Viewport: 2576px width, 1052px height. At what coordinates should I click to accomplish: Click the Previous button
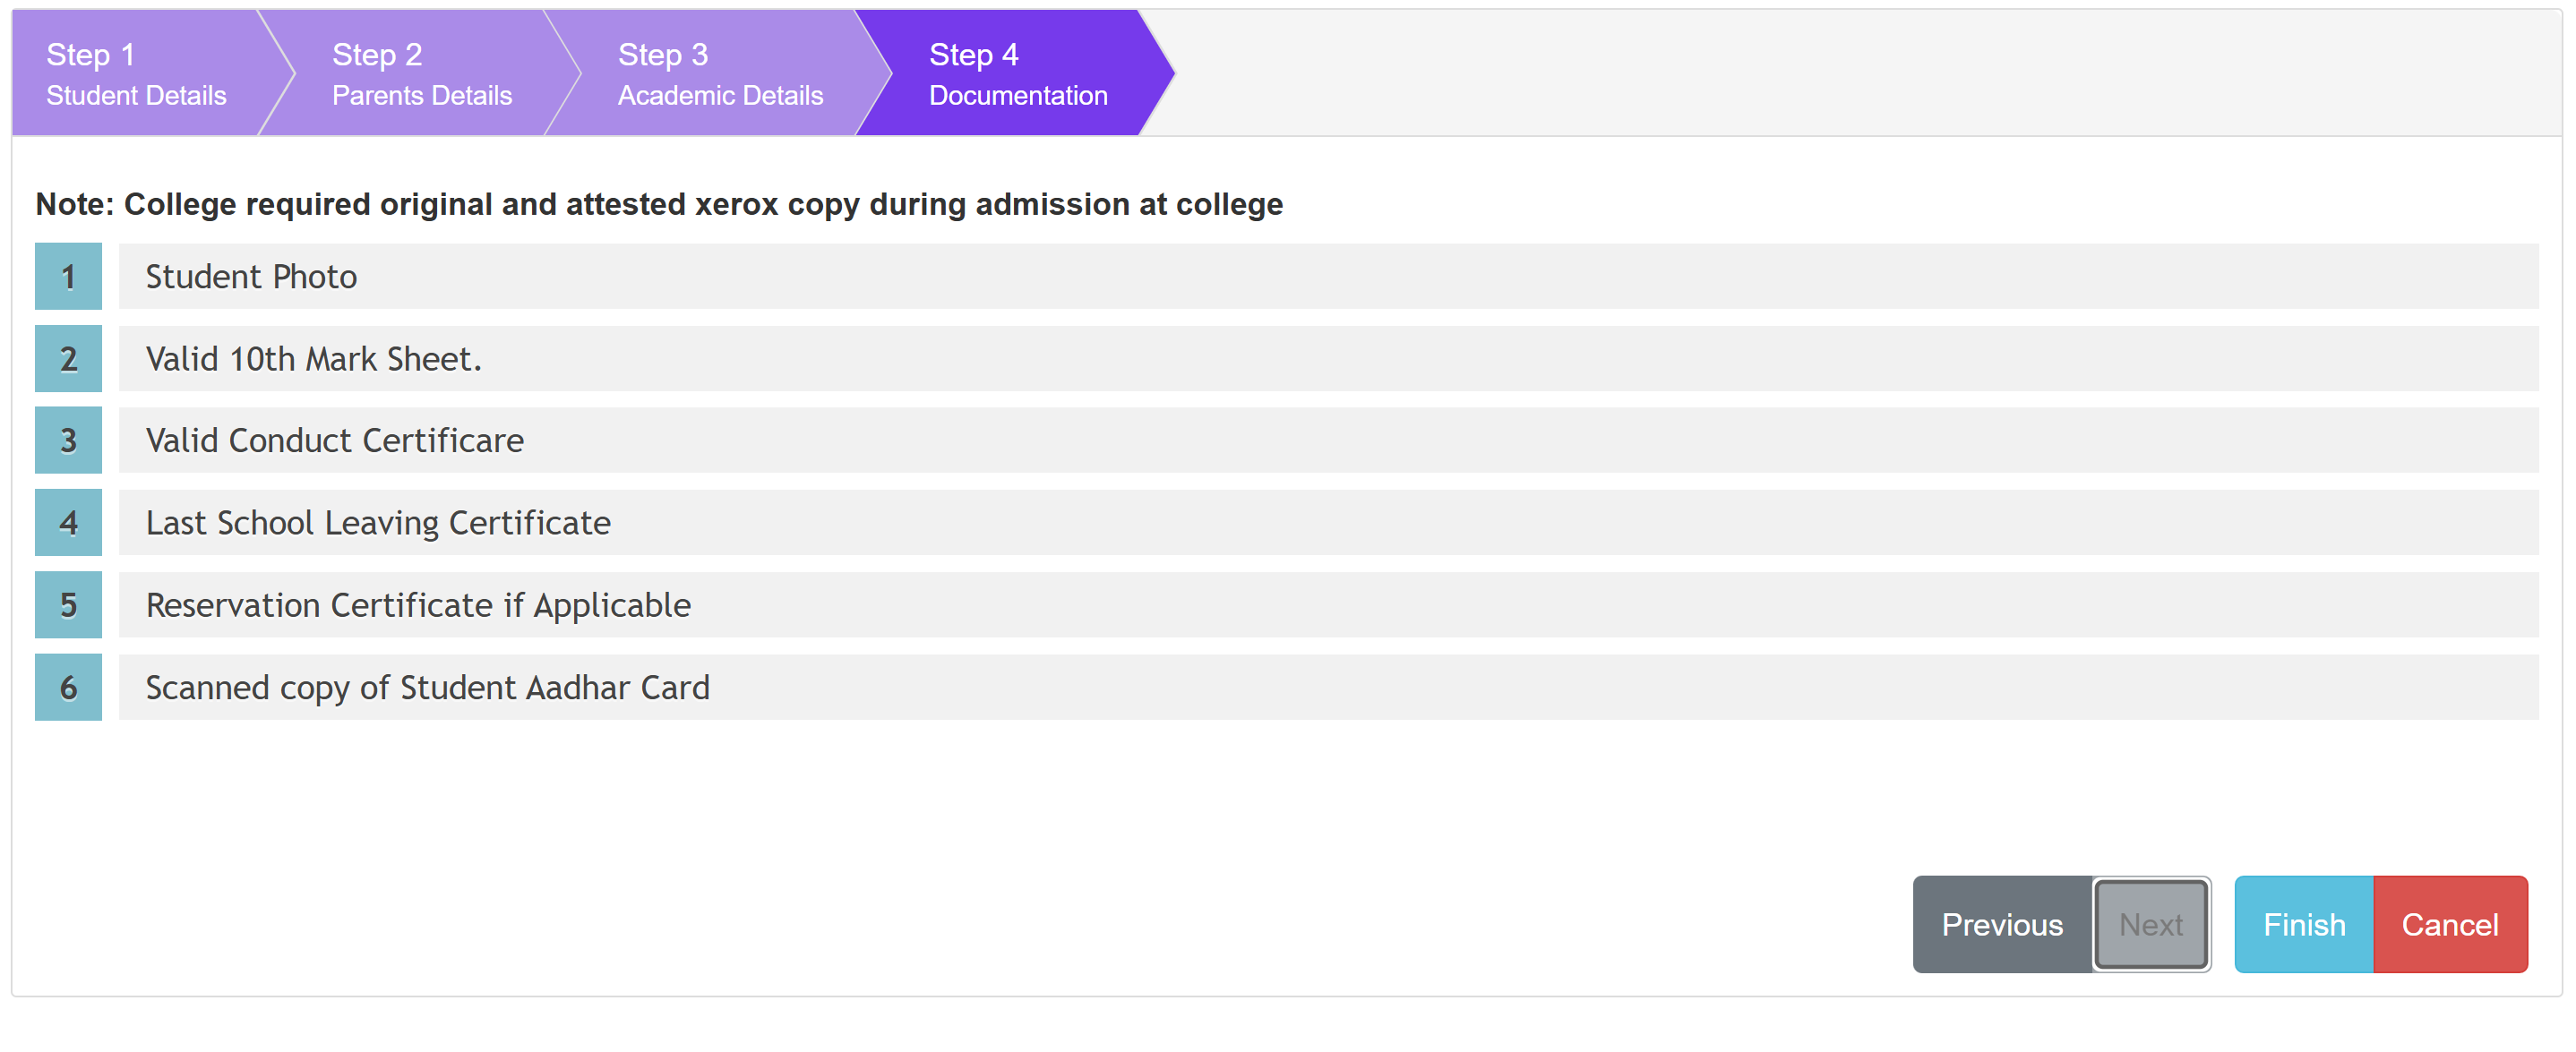tap(2001, 924)
